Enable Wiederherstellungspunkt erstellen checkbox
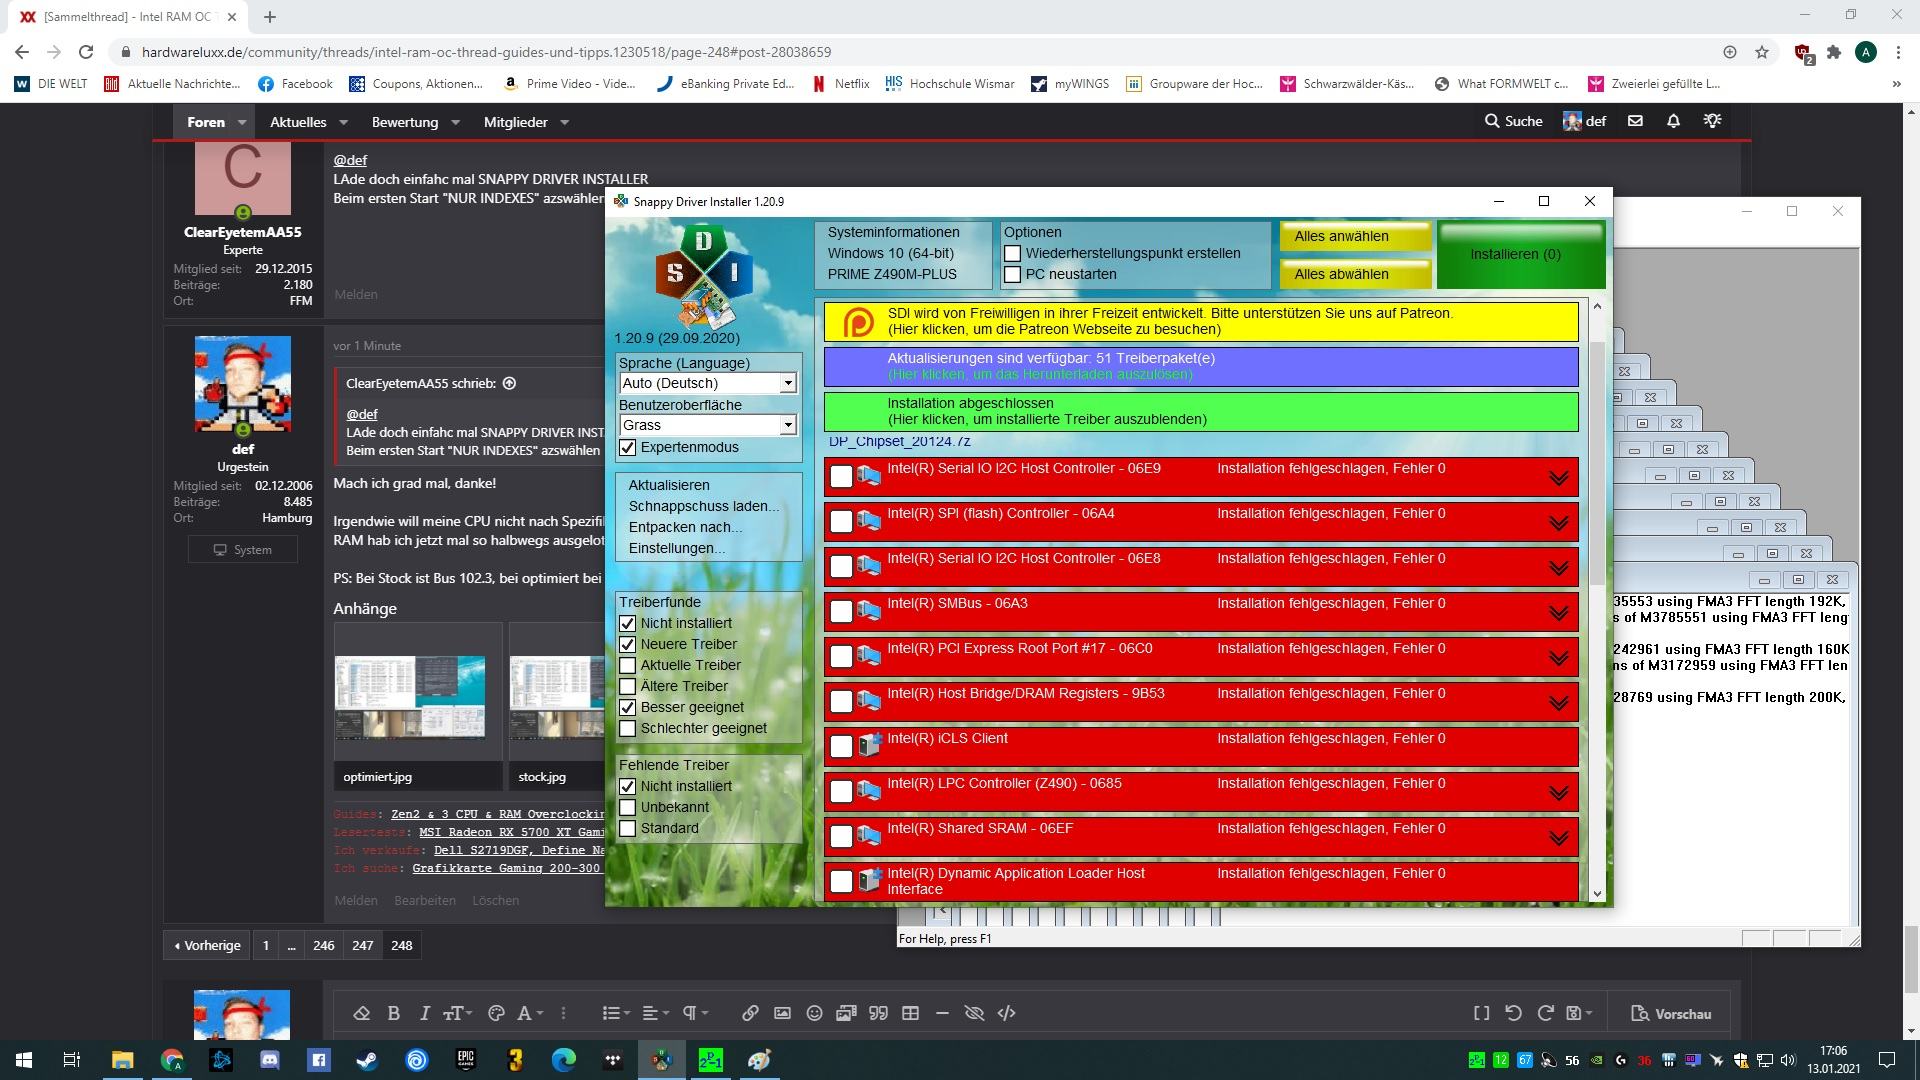1920x1080 pixels. (1012, 253)
